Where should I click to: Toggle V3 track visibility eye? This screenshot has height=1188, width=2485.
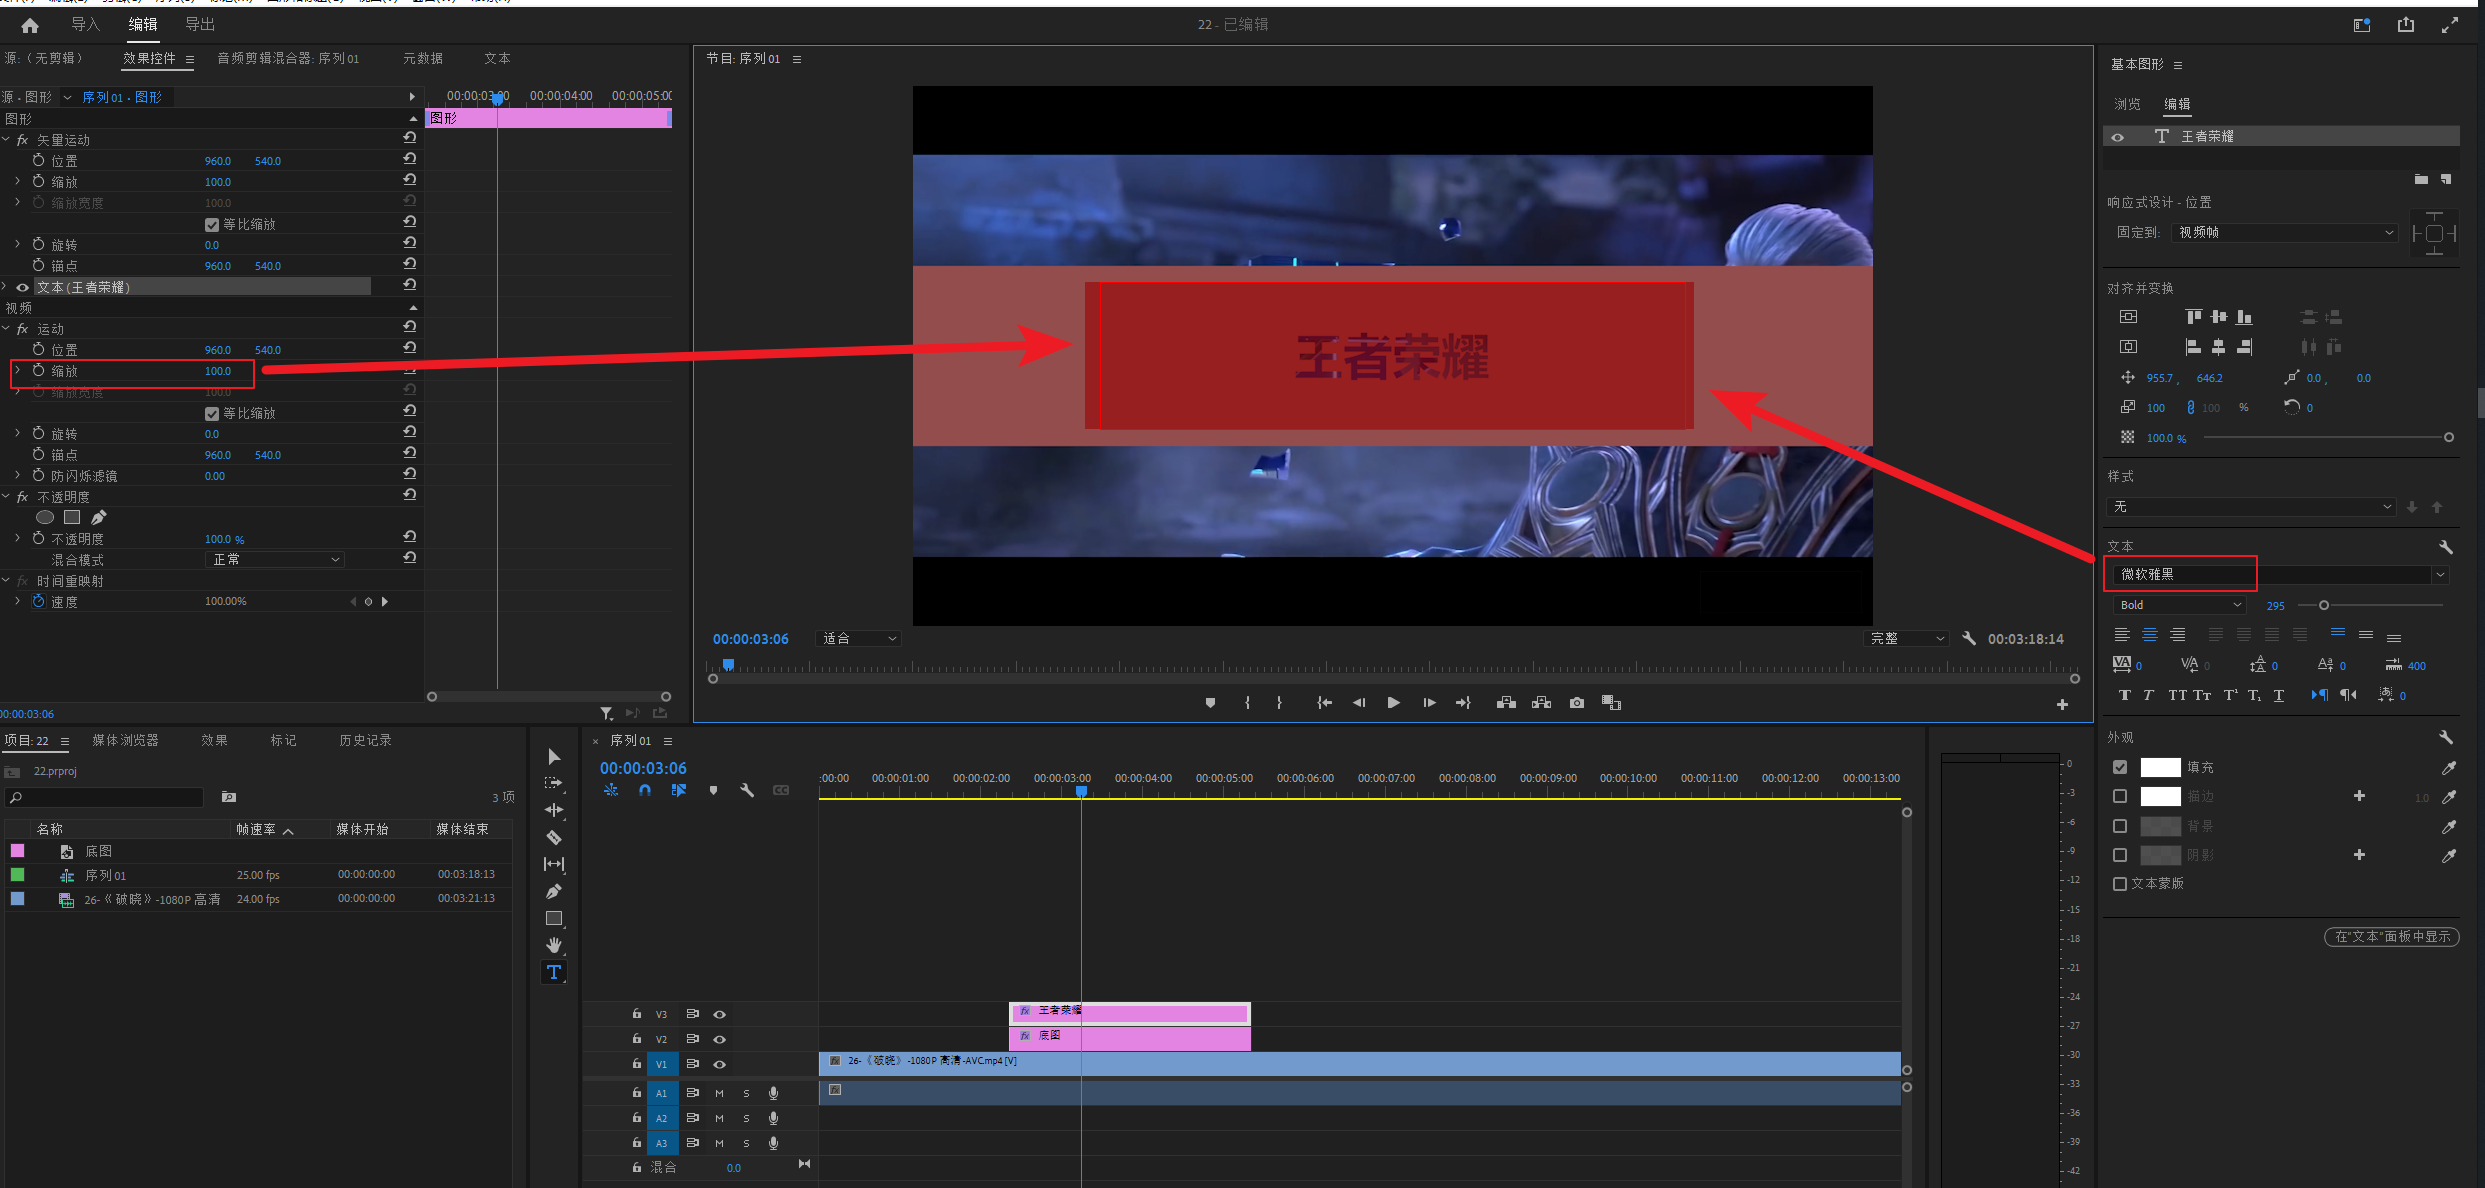(719, 1014)
